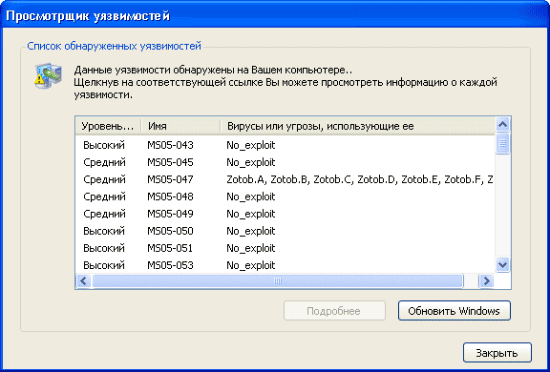This screenshot has height=372, width=550.
Task: Click No_exploit in the MS05-045 row
Action: pos(250,162)
